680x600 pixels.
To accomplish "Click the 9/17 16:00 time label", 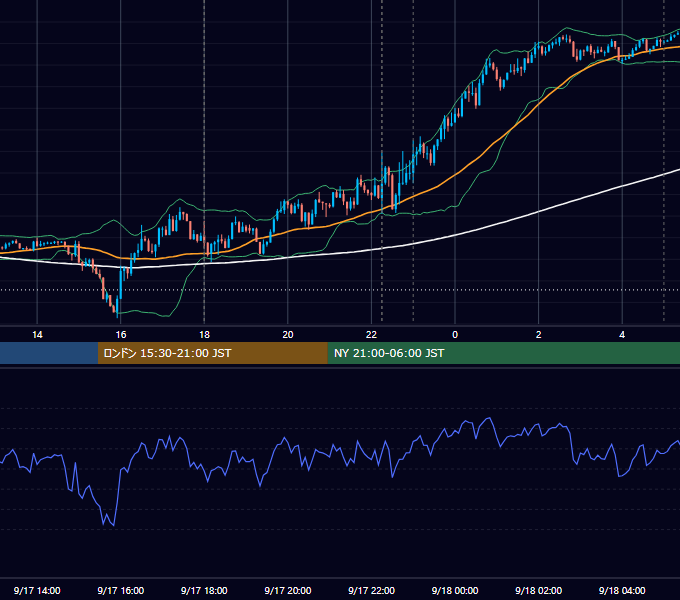I will pyautogui.click(x=121, y=590).
